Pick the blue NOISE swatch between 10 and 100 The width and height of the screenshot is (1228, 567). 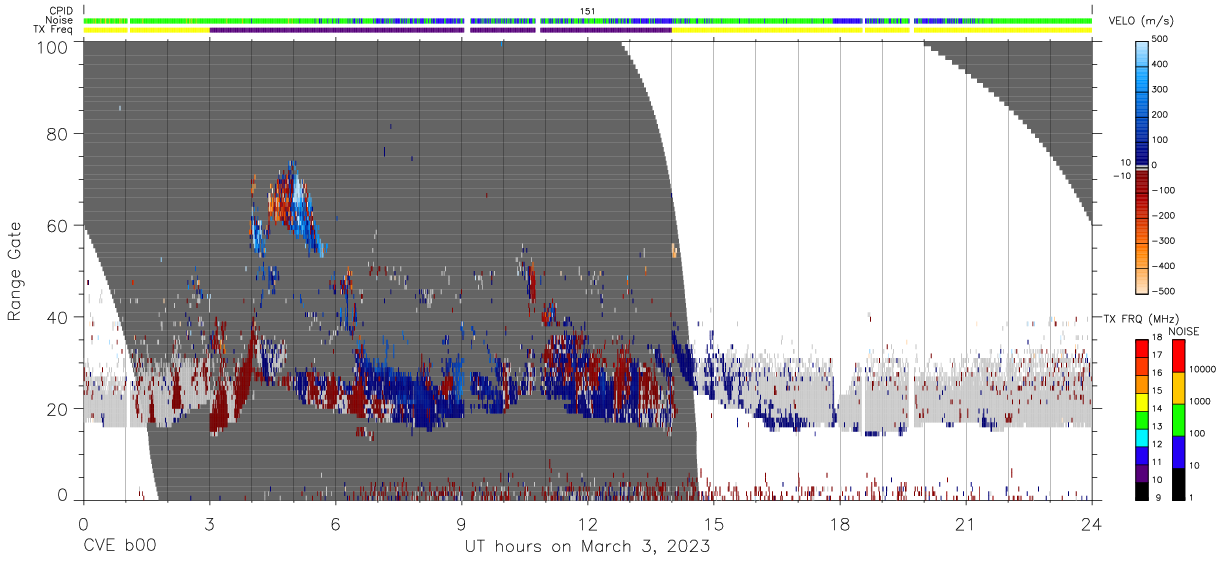coord(1177,451)
